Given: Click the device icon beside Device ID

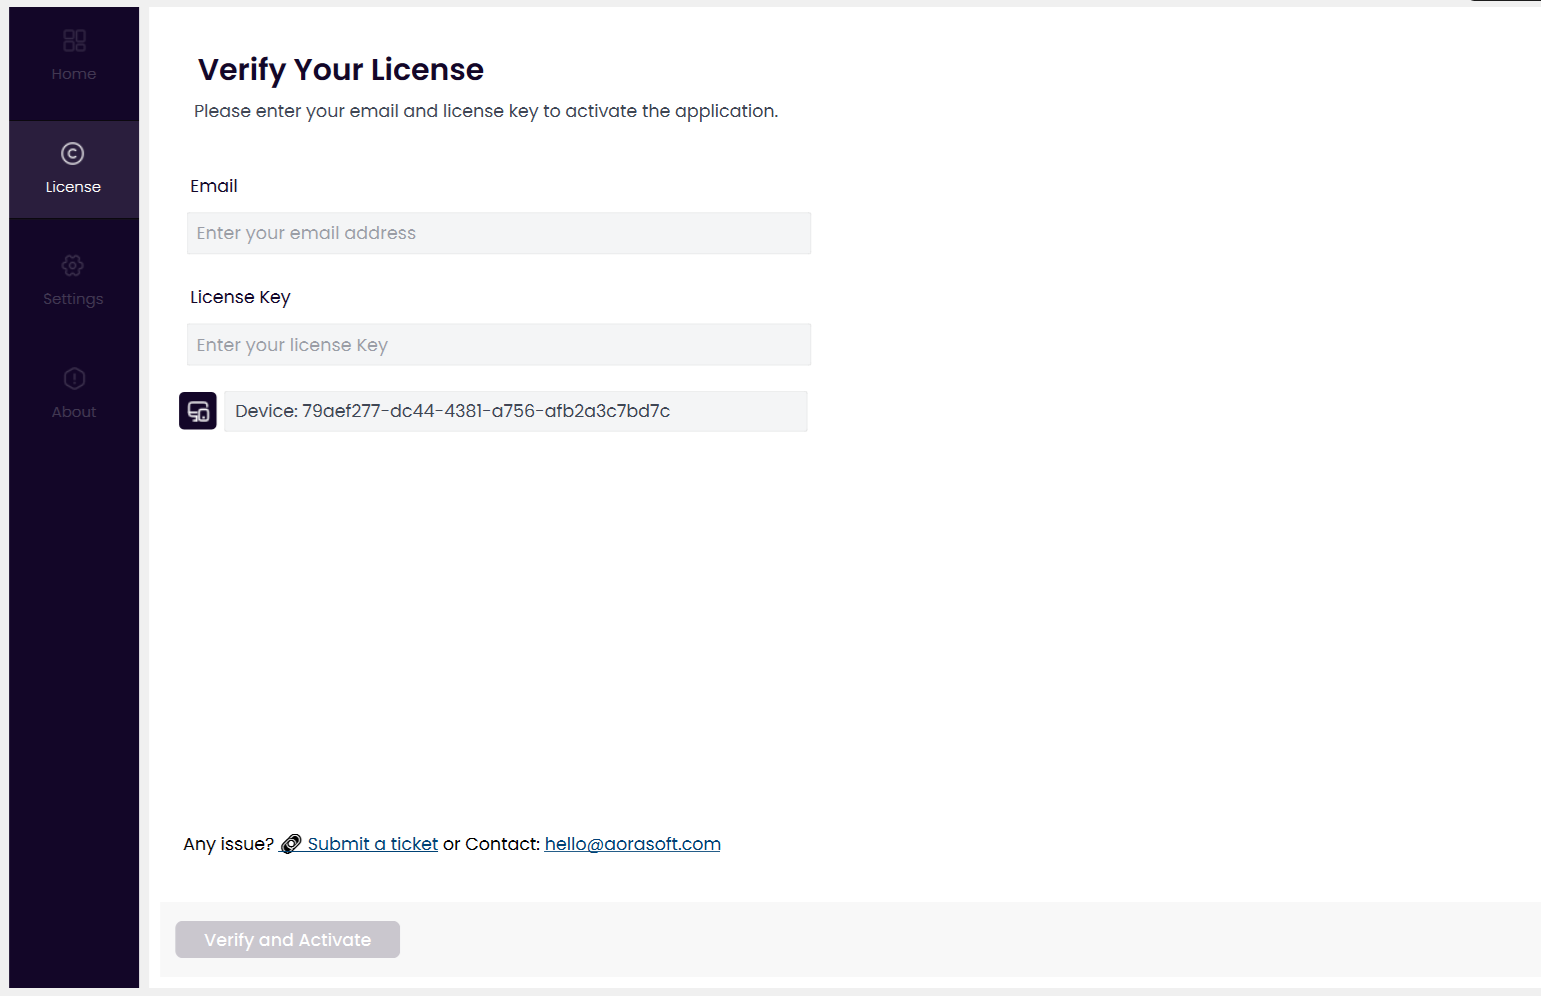Looking at the screenshot, I should click(198, 411).
